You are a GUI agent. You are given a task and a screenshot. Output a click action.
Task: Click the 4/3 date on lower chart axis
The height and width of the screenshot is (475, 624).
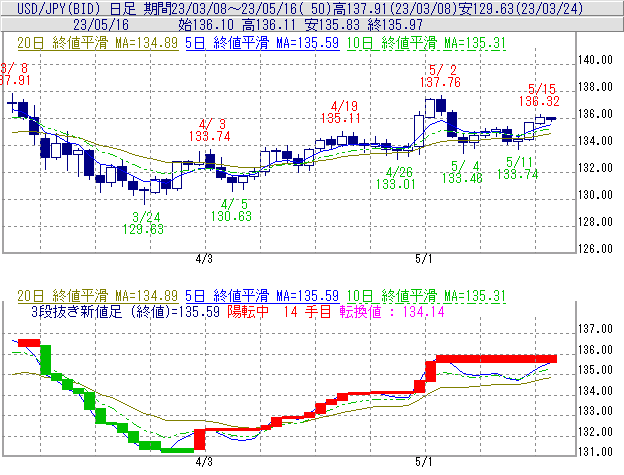204,462
